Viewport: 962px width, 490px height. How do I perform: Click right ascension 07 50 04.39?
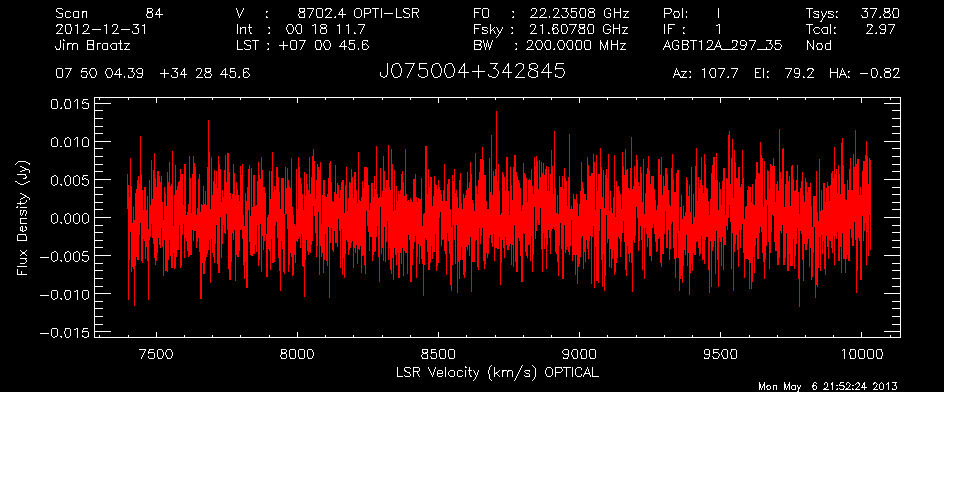click(99, 74)
